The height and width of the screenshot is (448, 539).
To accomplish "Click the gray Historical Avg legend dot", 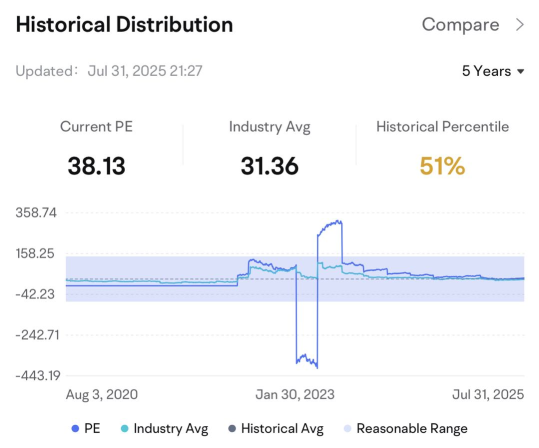I will 232,429.
